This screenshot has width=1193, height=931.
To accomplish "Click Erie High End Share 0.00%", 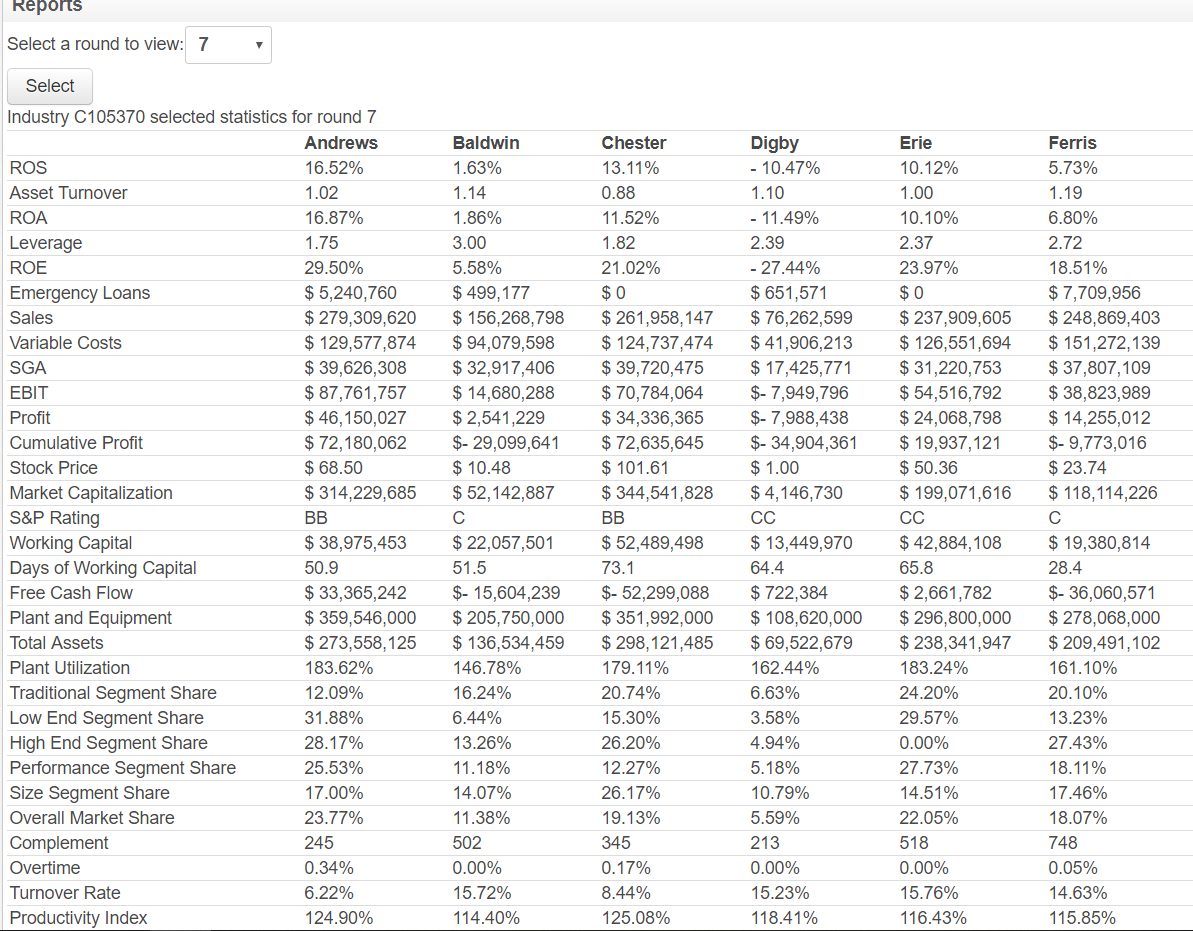I will point(924,743).
